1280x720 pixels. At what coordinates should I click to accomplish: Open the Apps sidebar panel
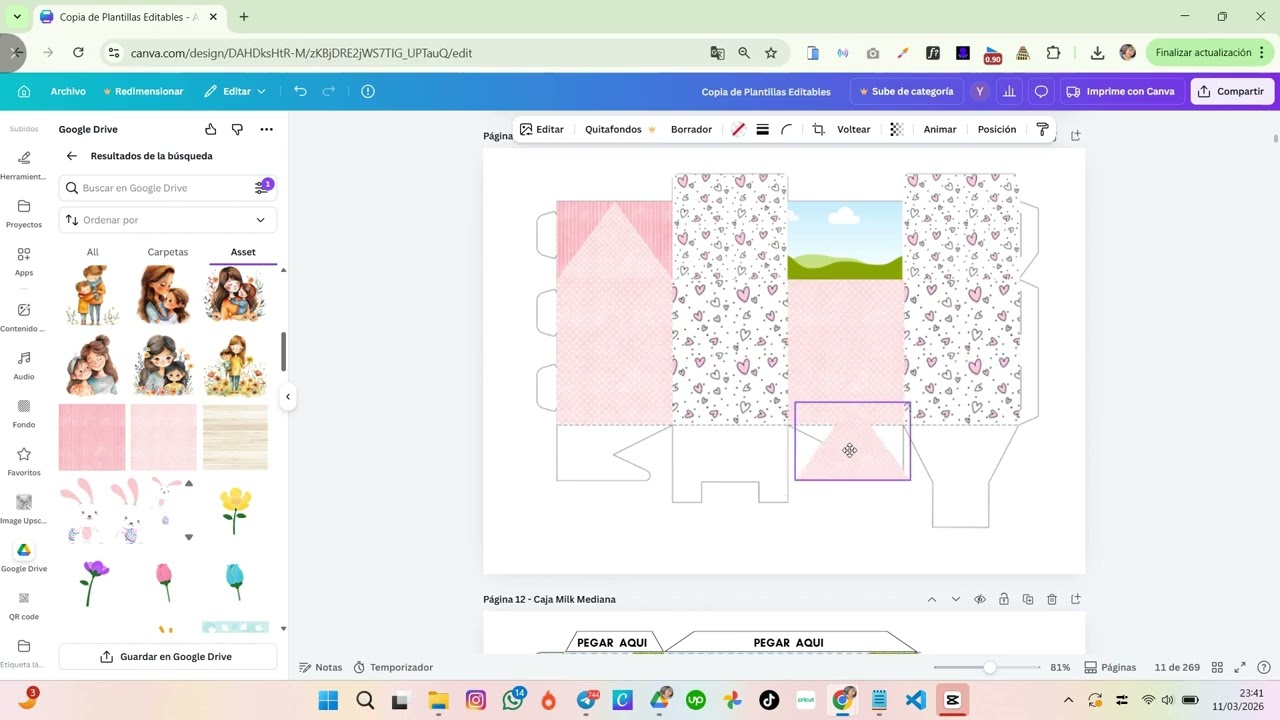(24, 261)
